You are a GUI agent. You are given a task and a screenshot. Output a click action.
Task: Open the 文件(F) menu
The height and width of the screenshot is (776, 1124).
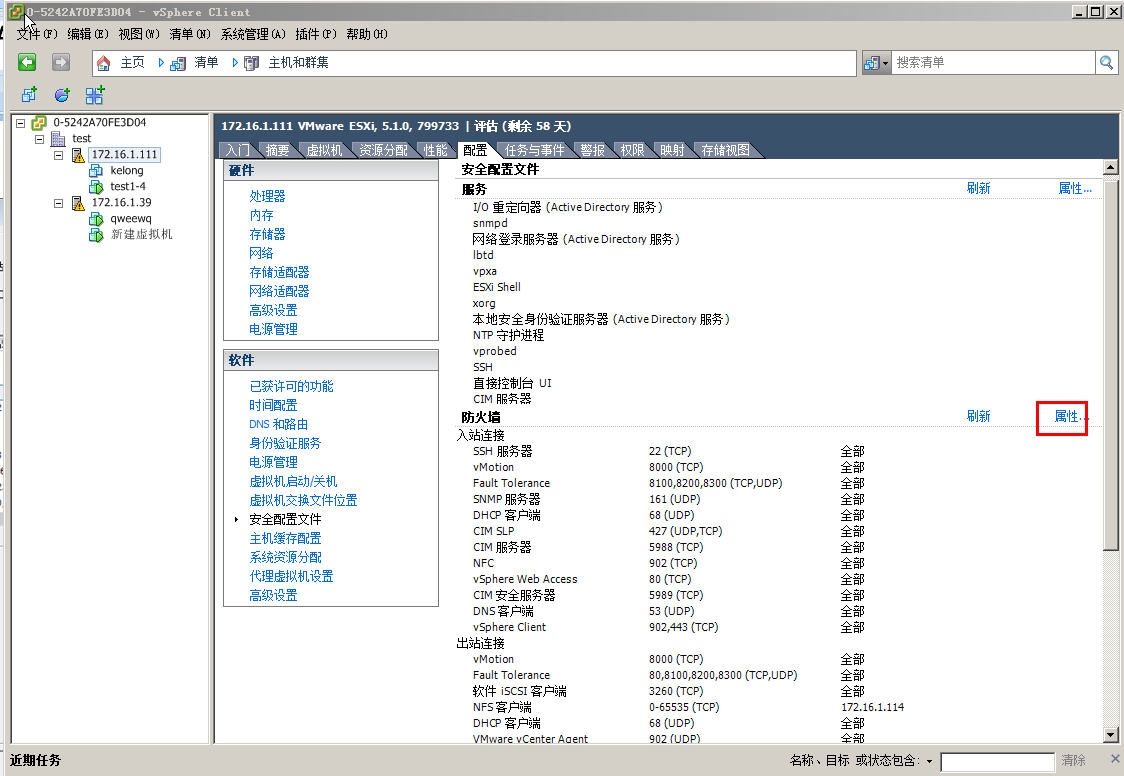(x=37, y=34)
